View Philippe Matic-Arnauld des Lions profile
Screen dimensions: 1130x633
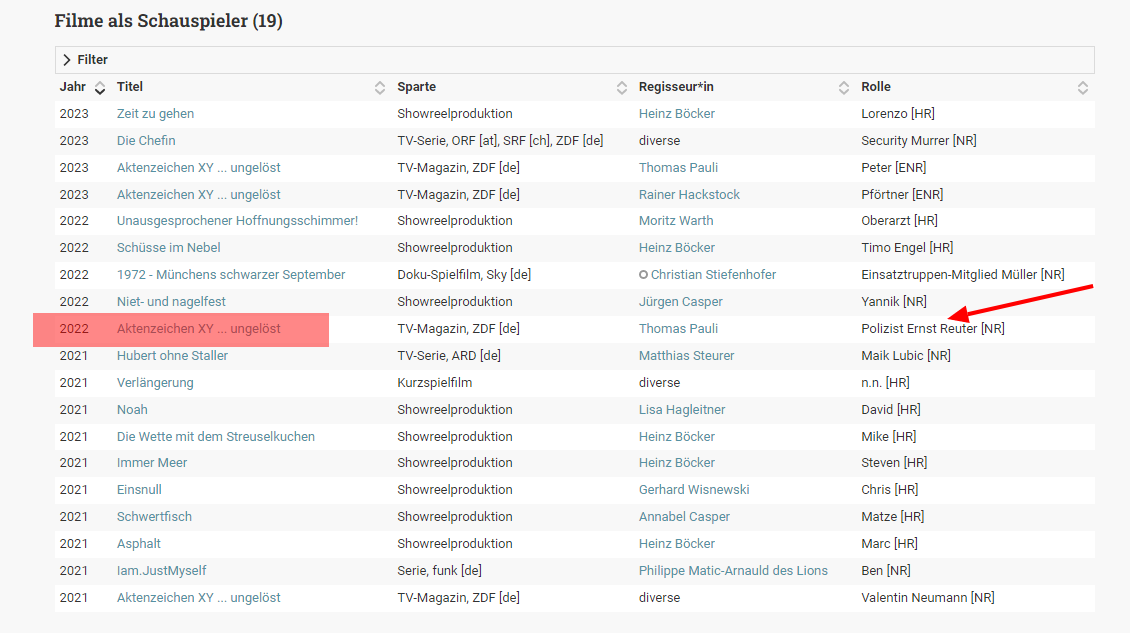(x=733, y=571)
